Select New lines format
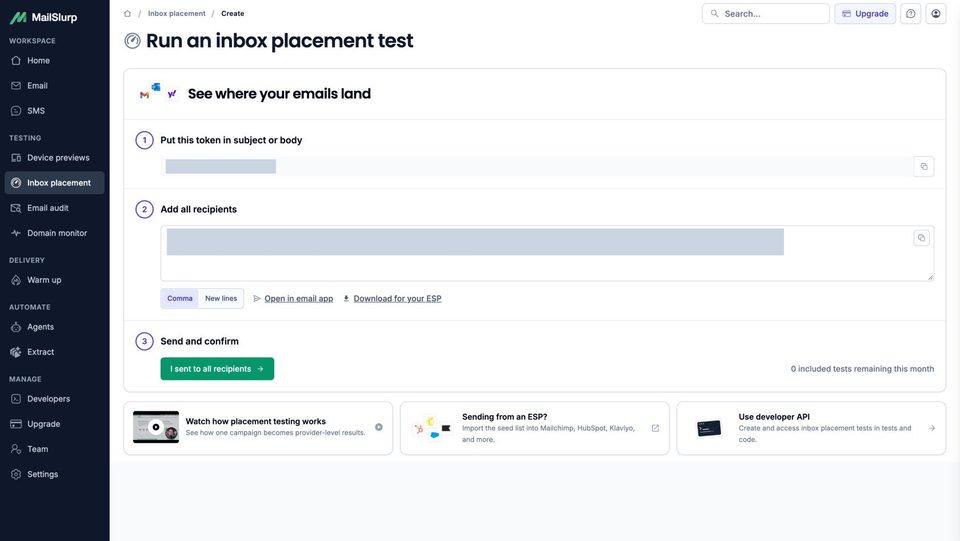 pos(221,299)
